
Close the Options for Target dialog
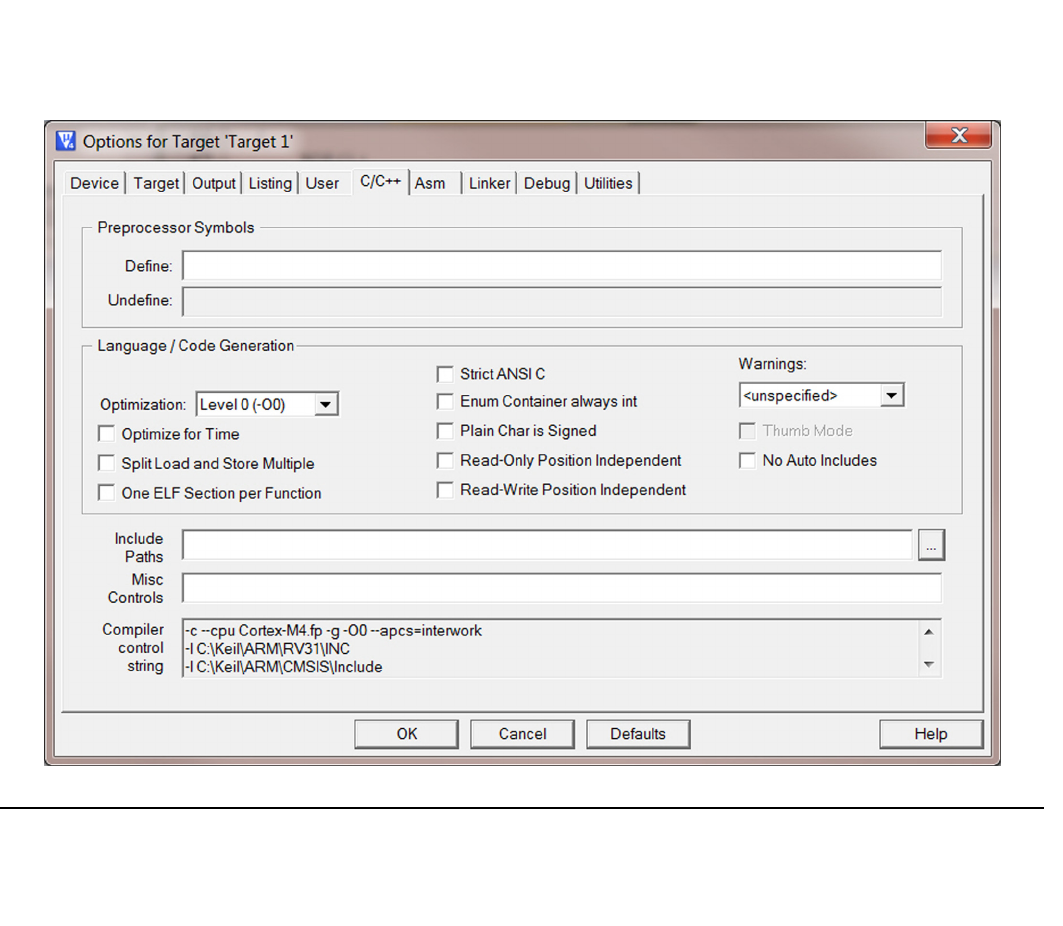[x=959, y=135]
